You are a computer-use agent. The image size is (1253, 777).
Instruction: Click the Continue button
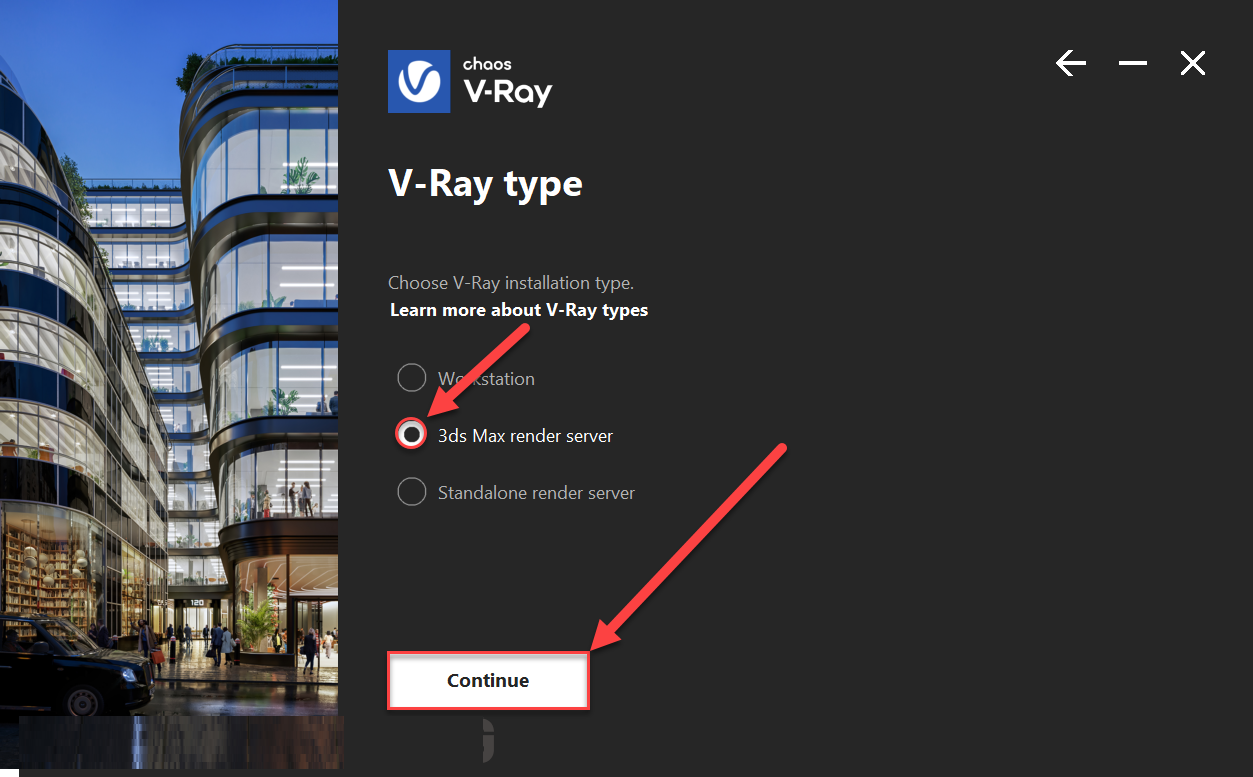(488, 681)
